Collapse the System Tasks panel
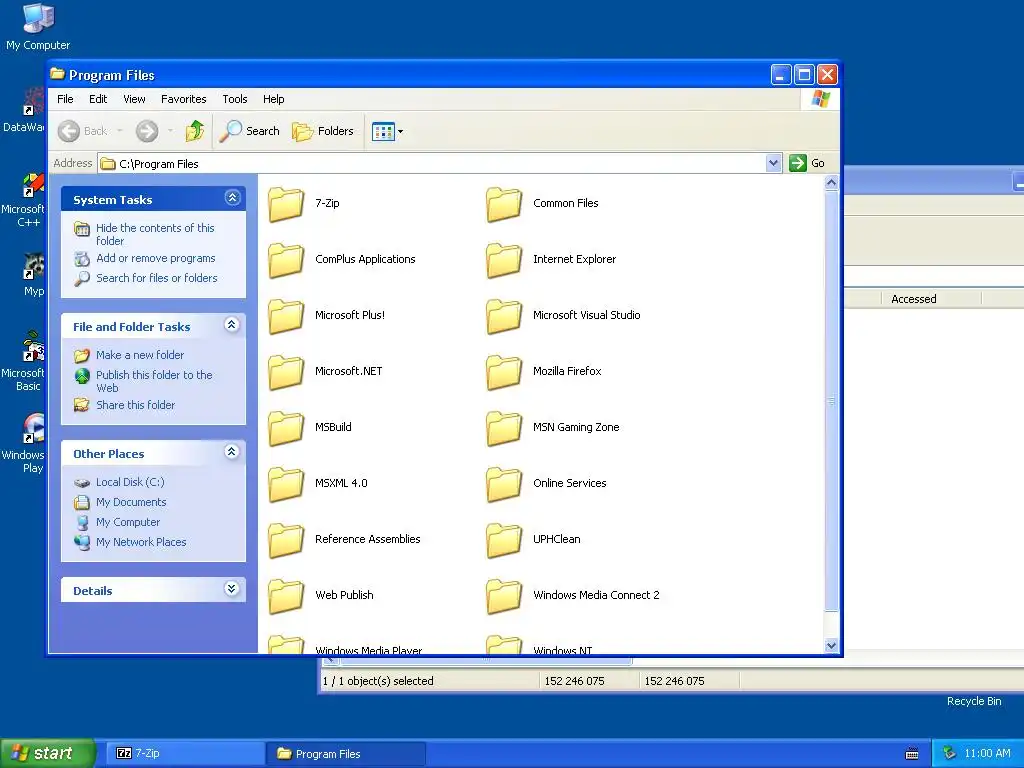This screenshot has width=1024, height=768. coord(232,198)
